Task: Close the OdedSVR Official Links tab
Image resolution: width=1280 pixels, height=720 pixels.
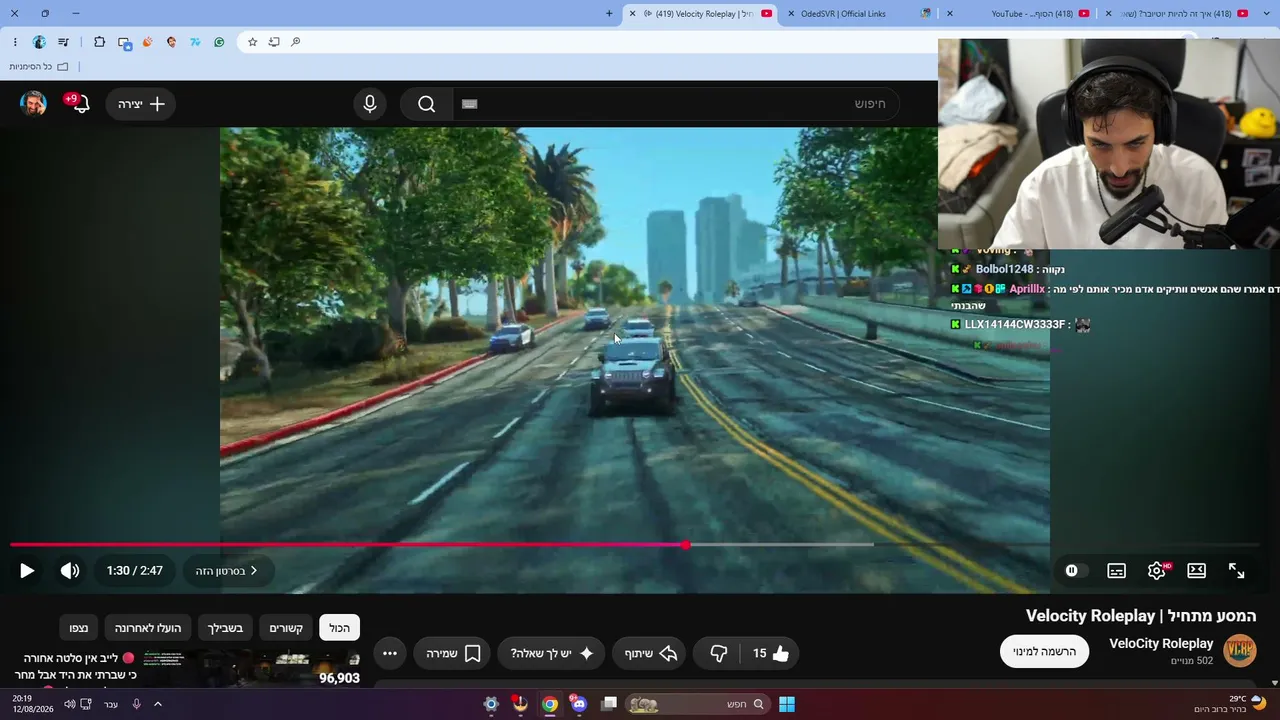Action: pos(790,14)
